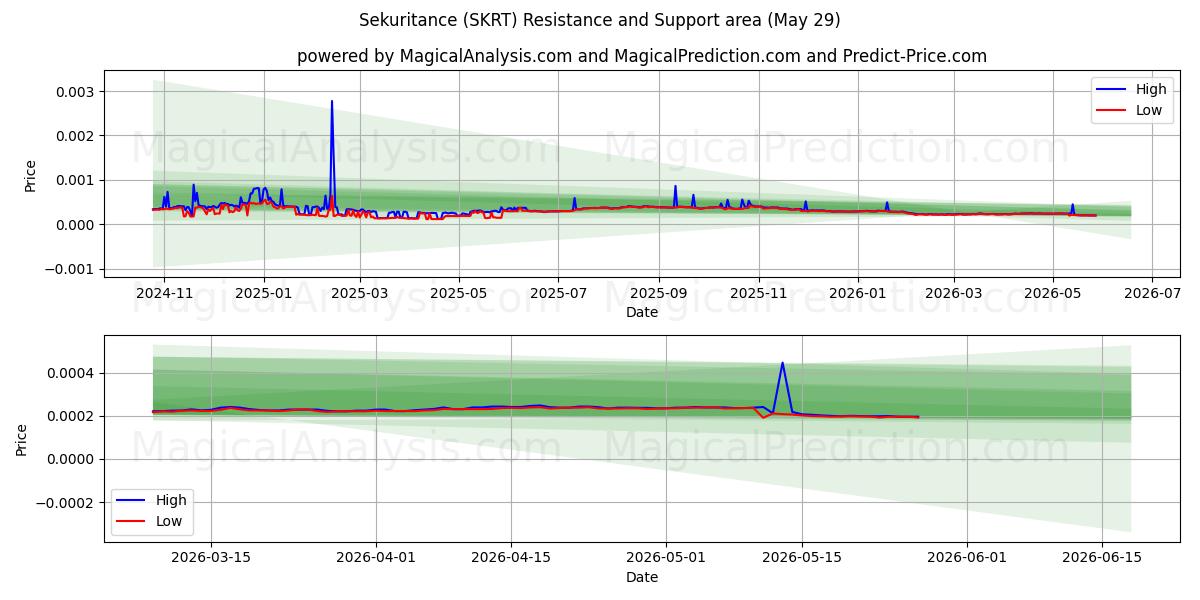Click the red line sample in upper legend
The width and height of the screenshot is (1200, 600).
[x=1111, y=112]
